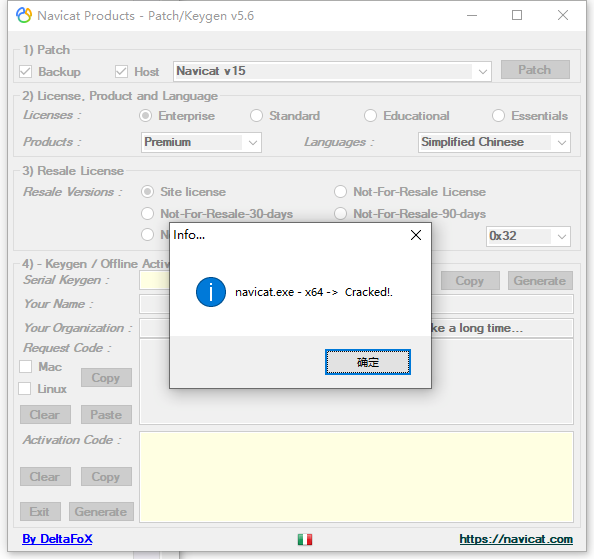Click the Italian flag icon
This screenshot has height=559, width=594.
[305, 539]
